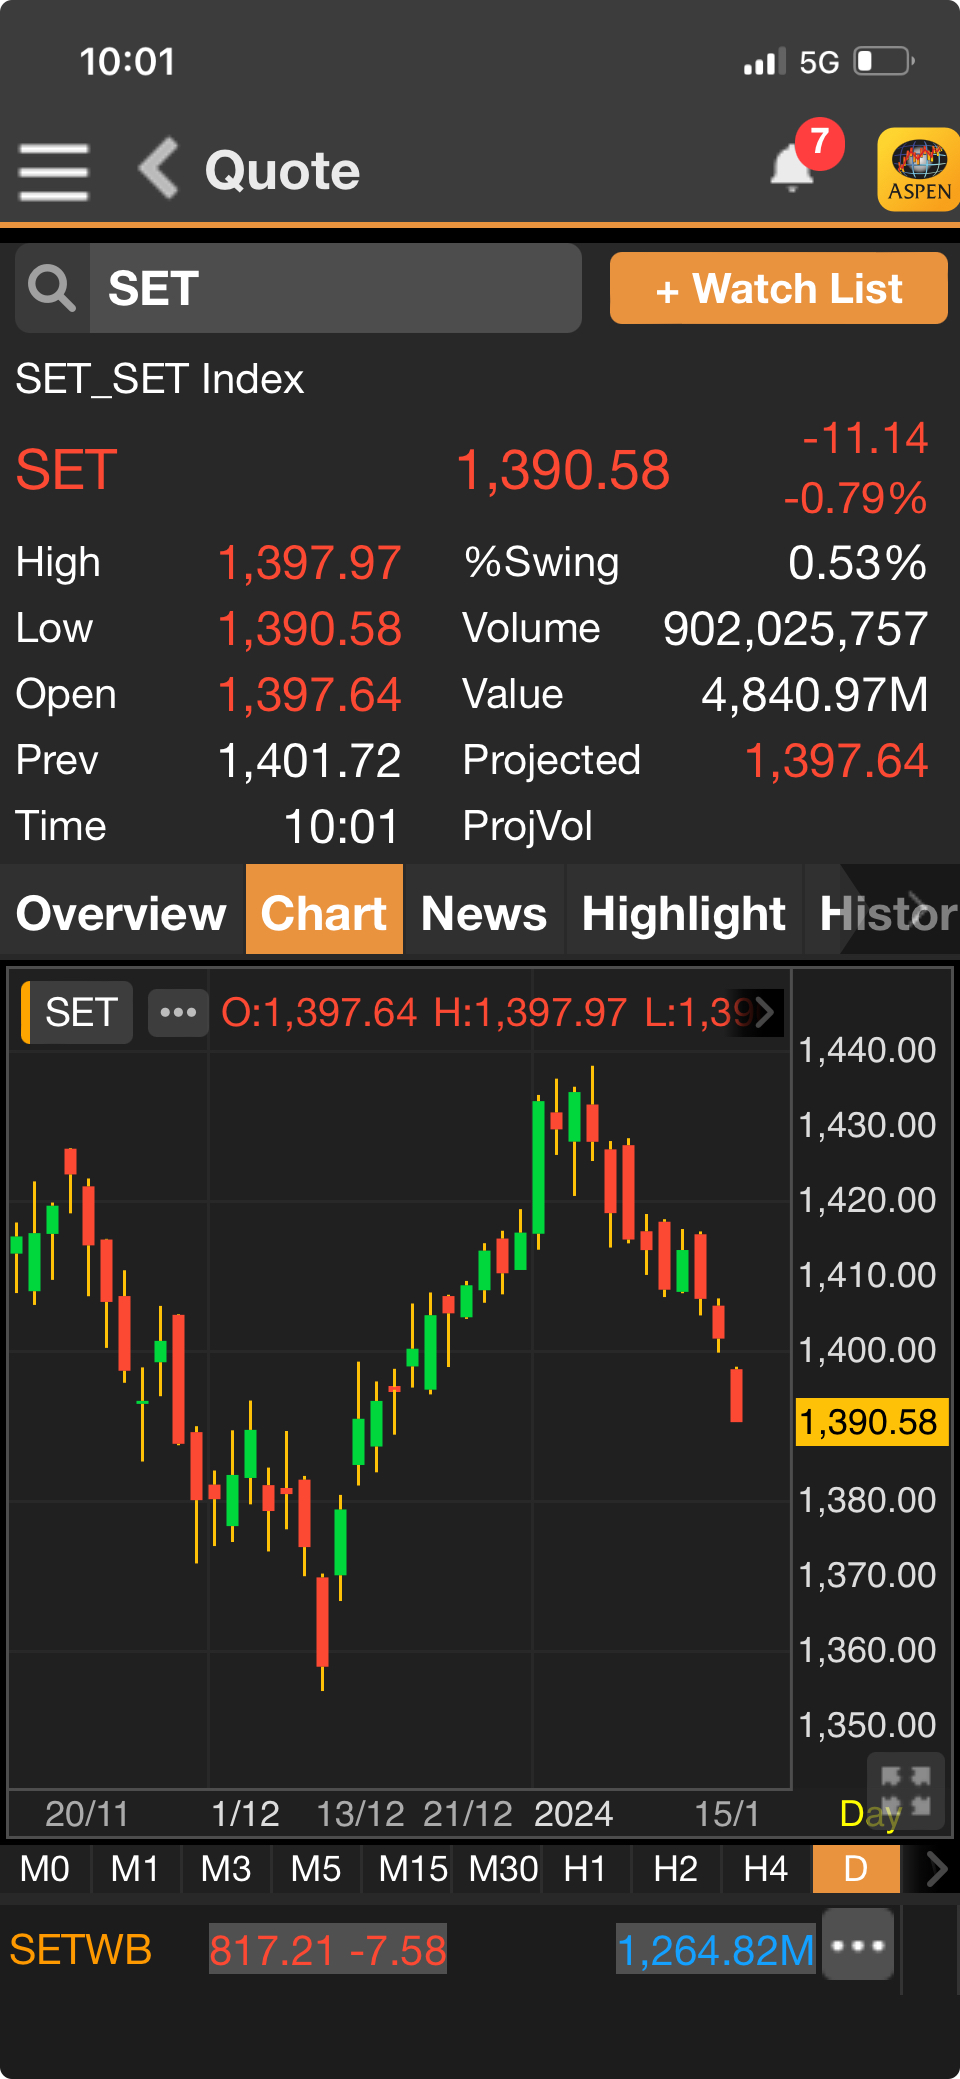Open ticker bar three-dots menu
This screenshot has height=2079, width=960.
(x=858, y=1945)
